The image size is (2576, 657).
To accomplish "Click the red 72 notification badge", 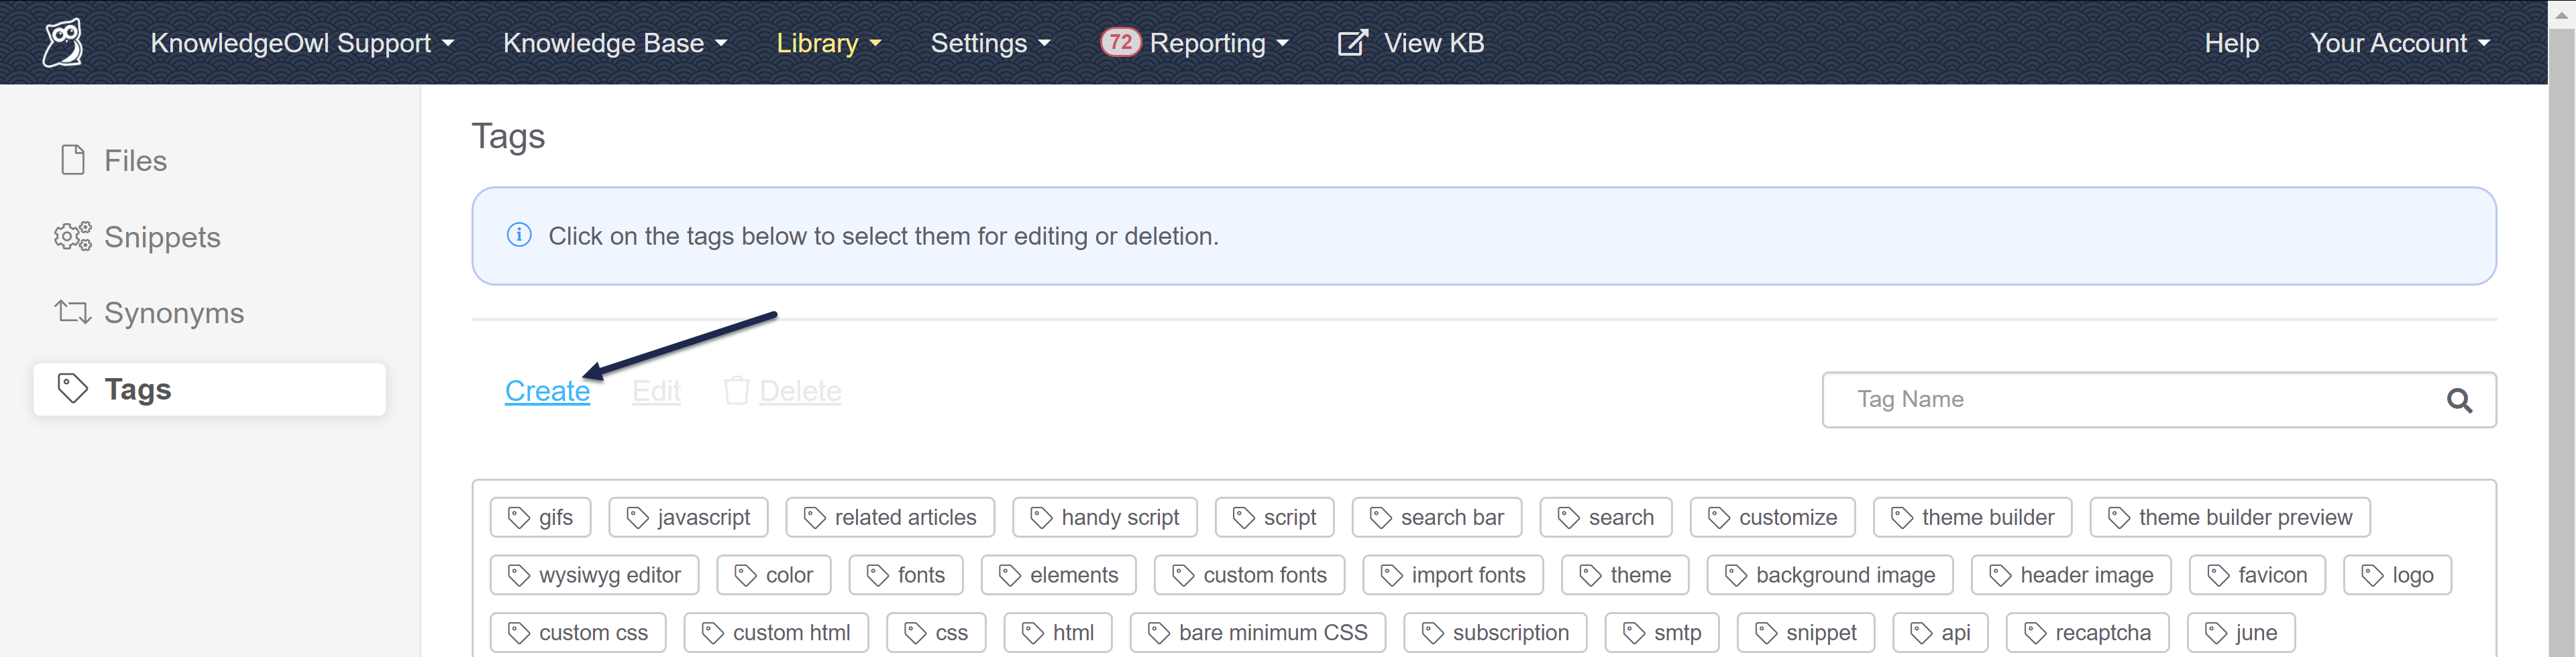I will click(1120, 42).
